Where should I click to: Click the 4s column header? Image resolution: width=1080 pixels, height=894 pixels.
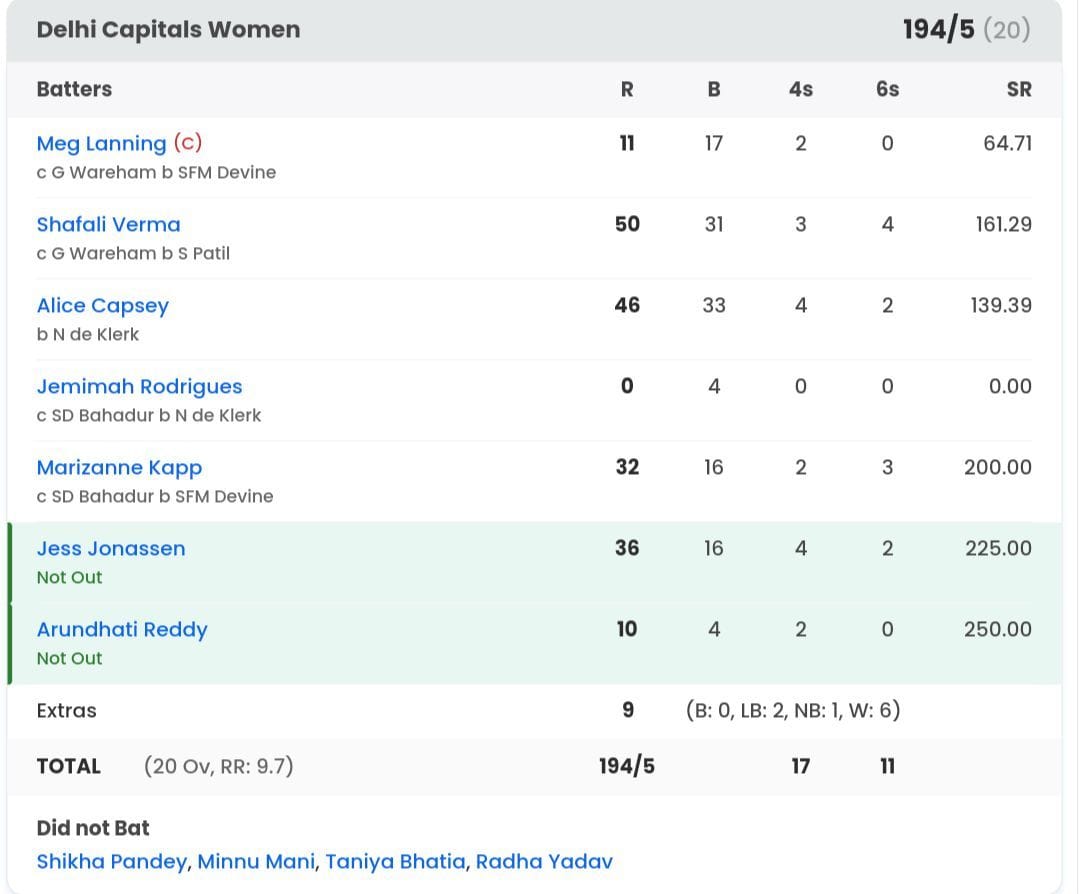coord(800,89)
